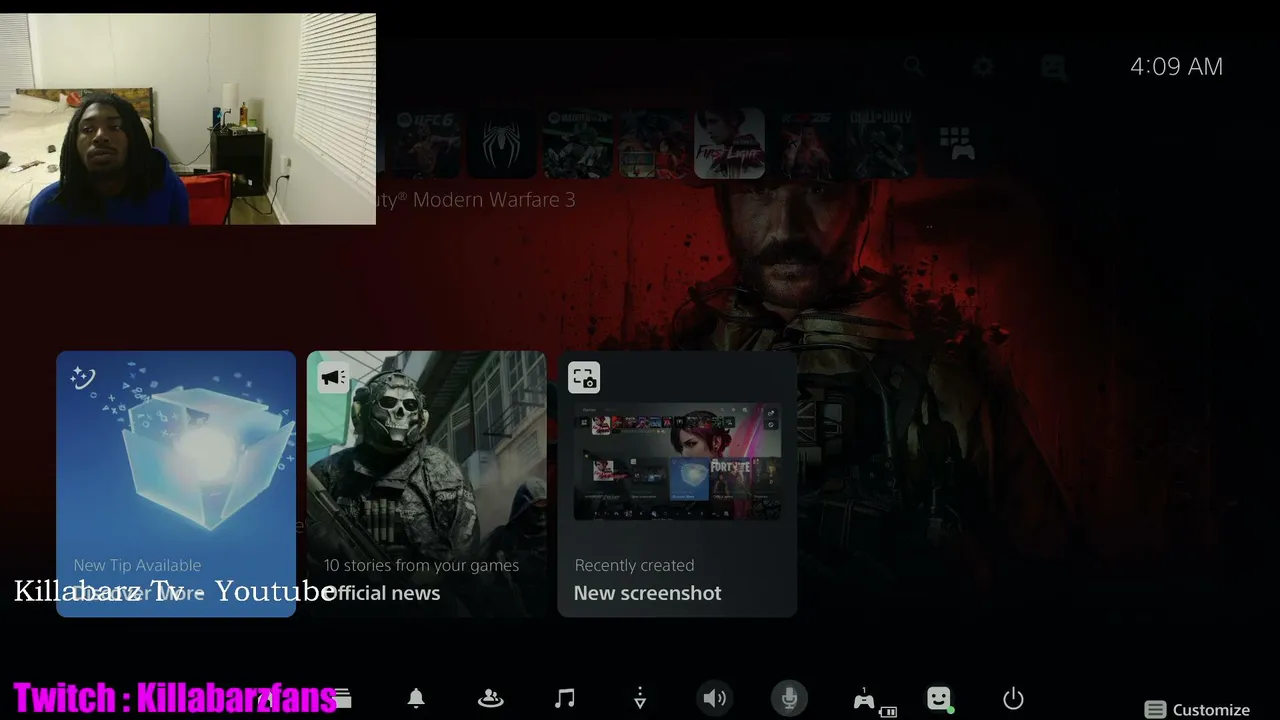Select the Madden game tile

pyautogui.click(x=578, y=144)
